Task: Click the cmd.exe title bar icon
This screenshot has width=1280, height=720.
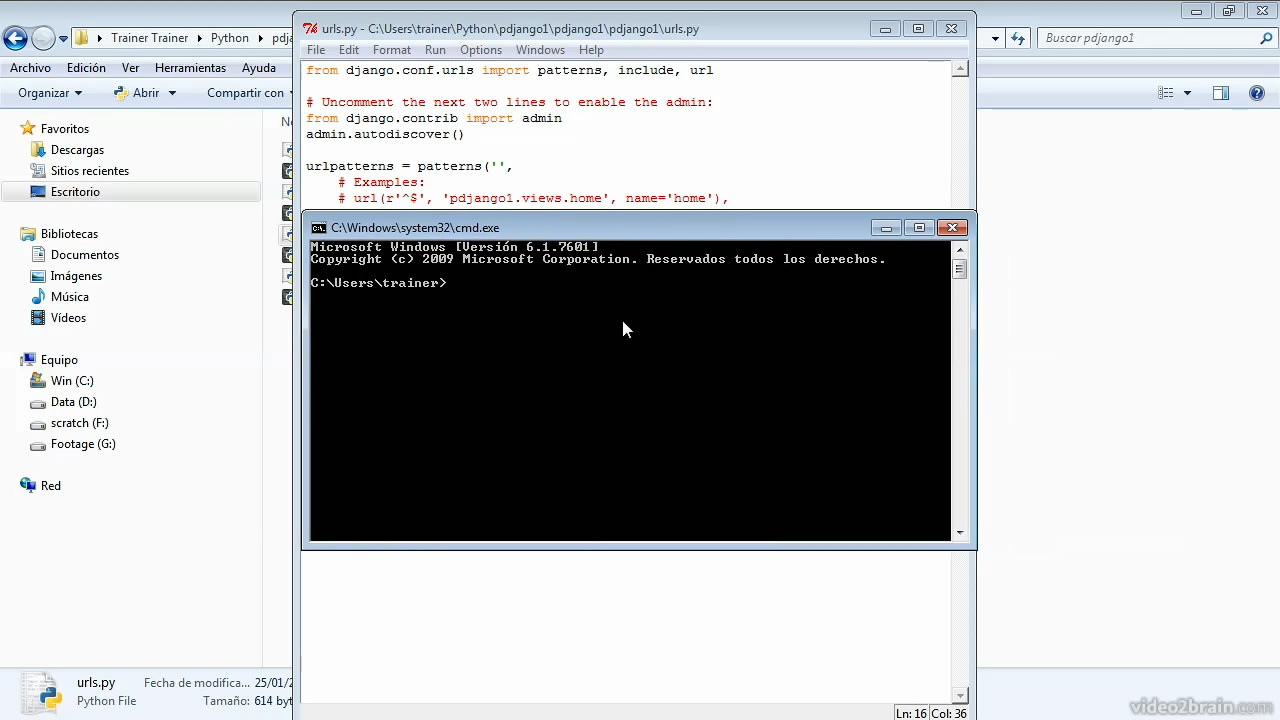Action: pos(319,228)
